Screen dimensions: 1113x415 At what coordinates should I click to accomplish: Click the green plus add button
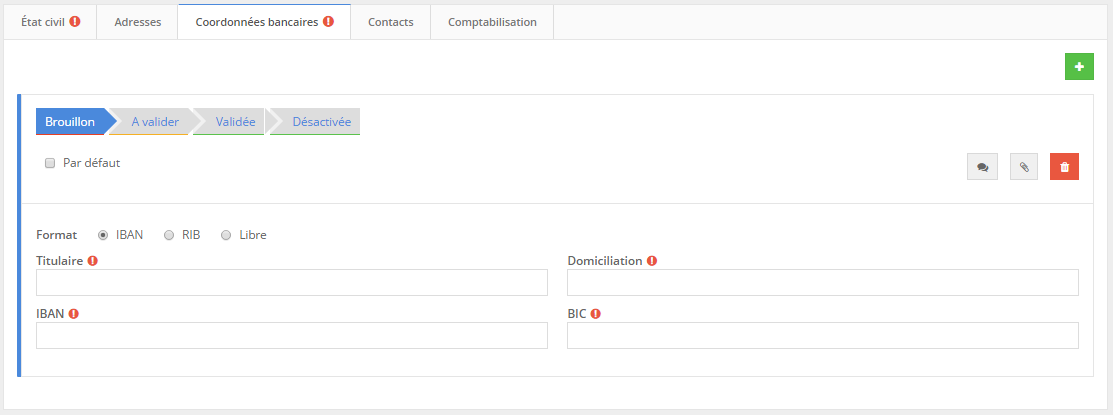click(1079, 67)
